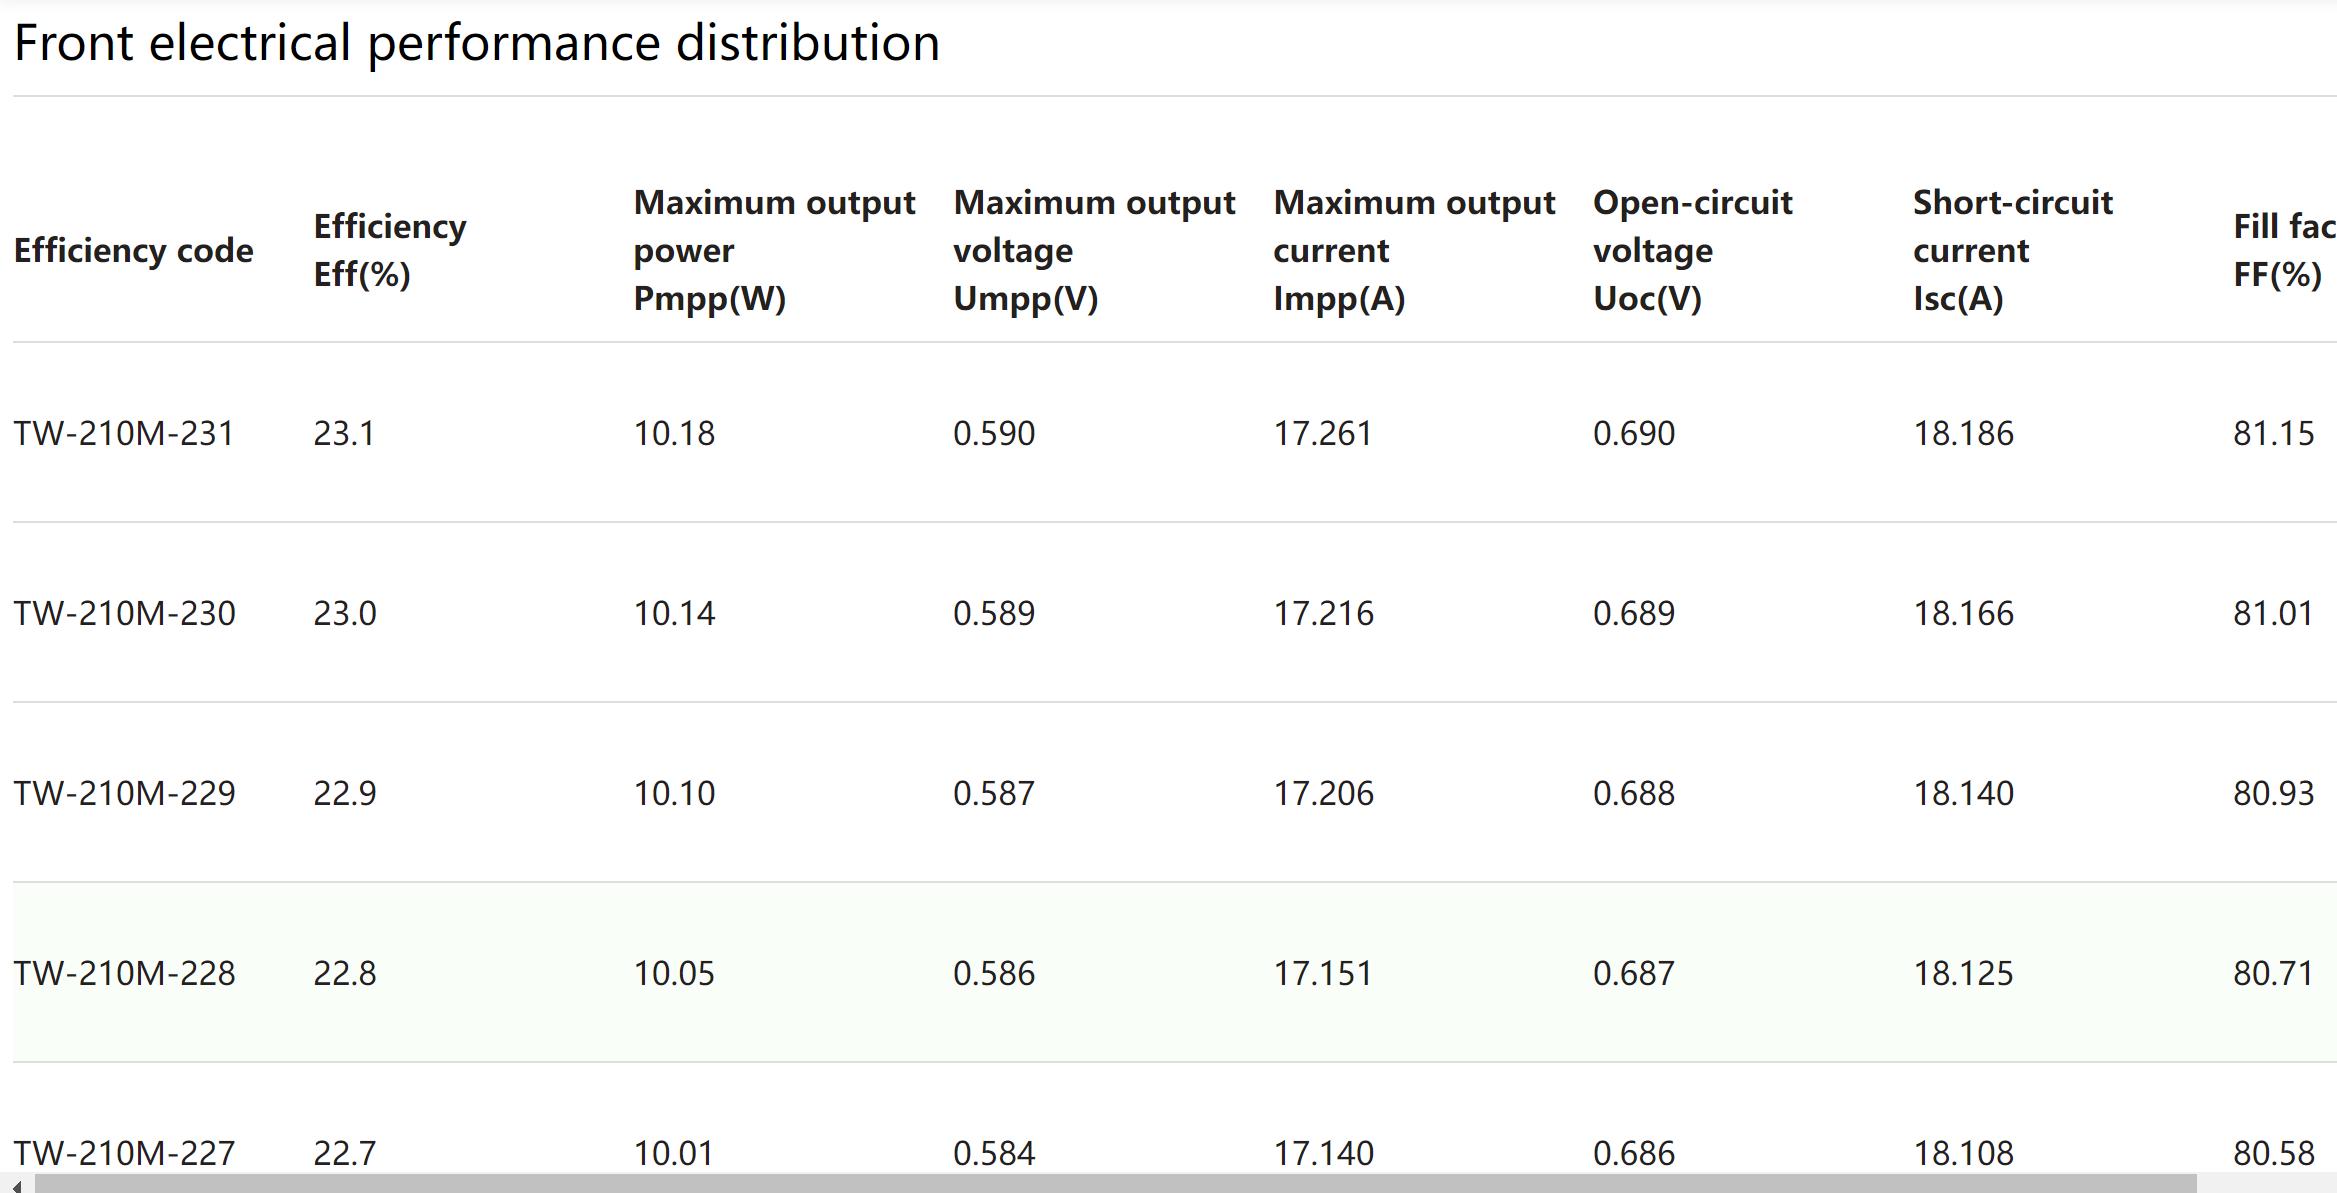The height and width of the screenshot is (1193, 2337).
Task: Select the TW-210M-231 efficiency code cell
Action: (x=124, y=433)
